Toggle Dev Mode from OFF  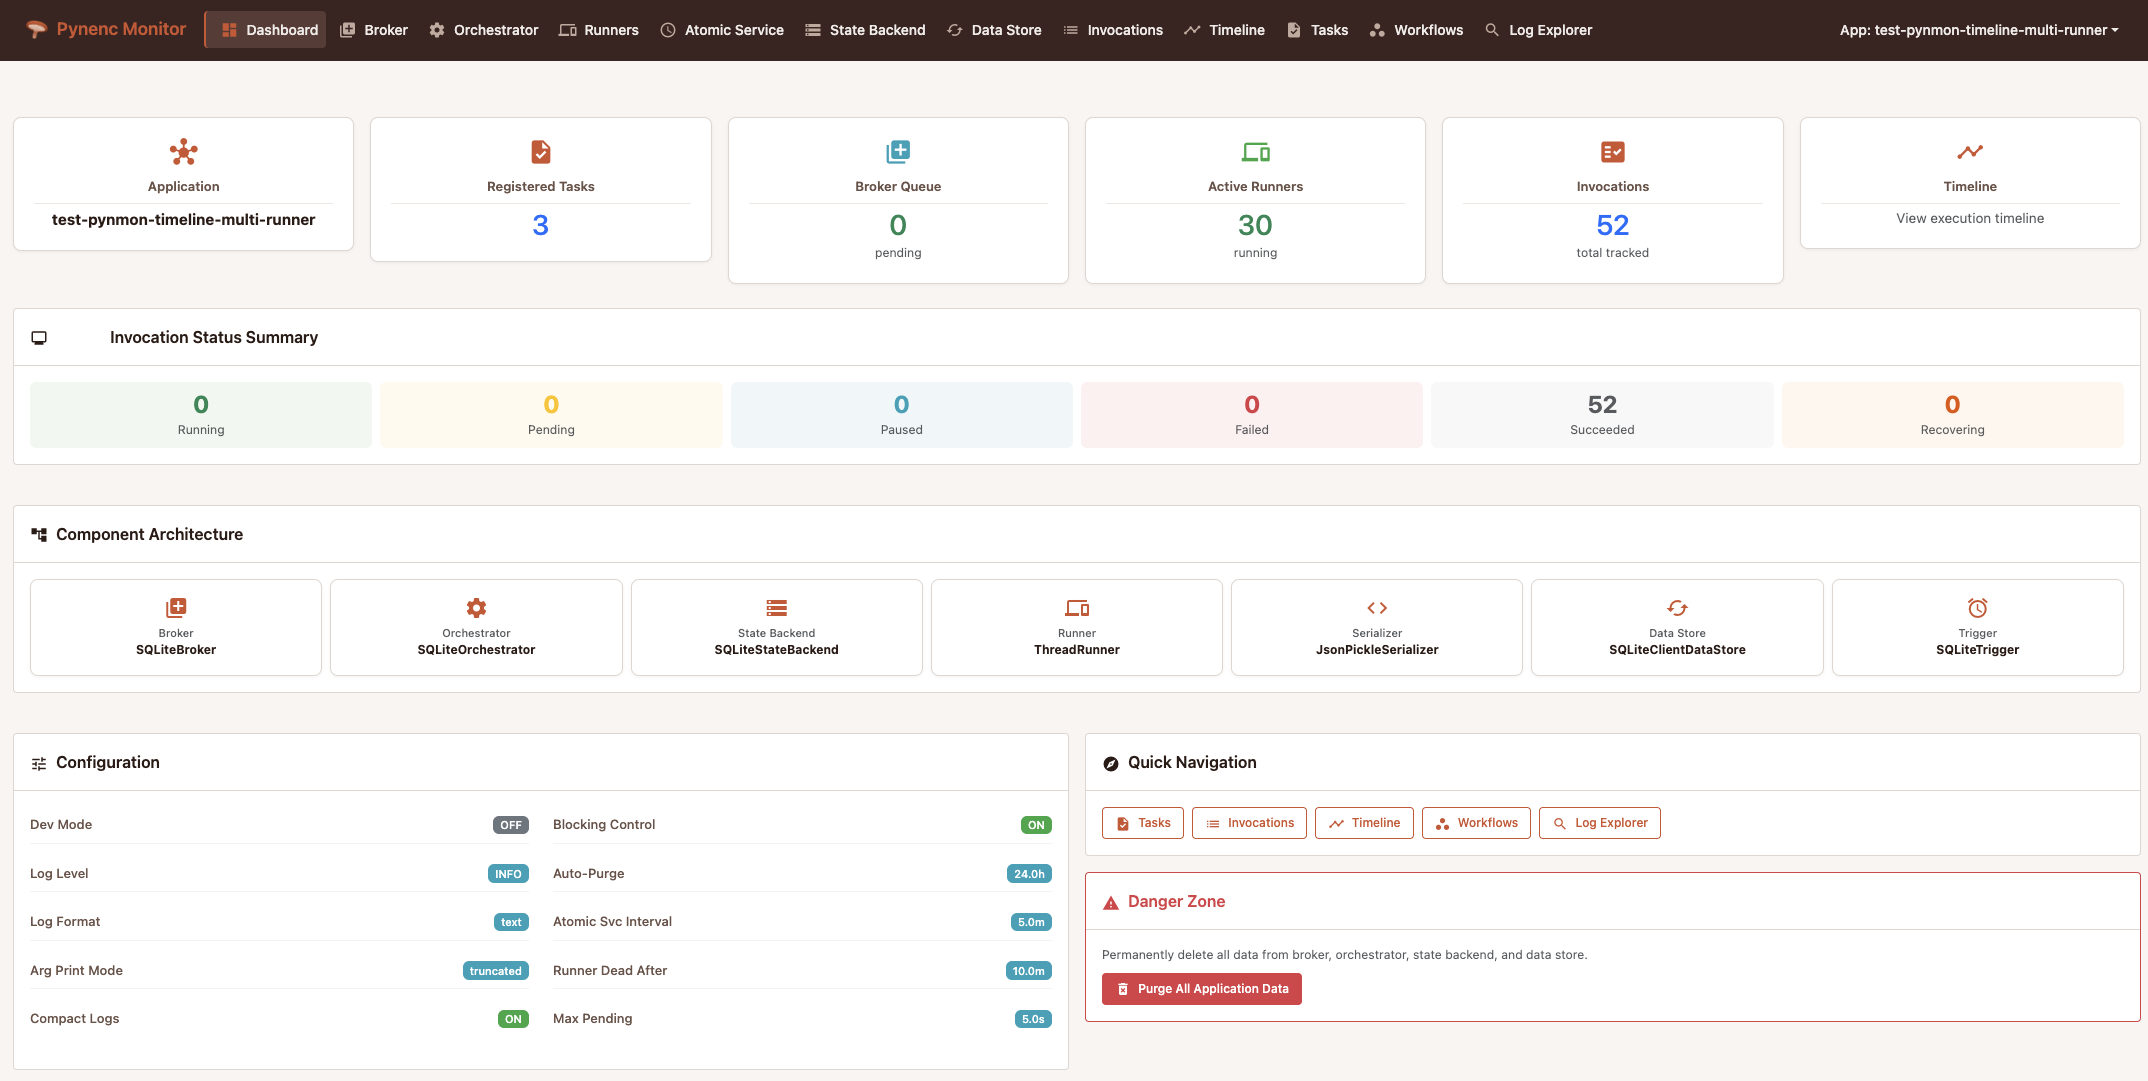pos(510,824)
